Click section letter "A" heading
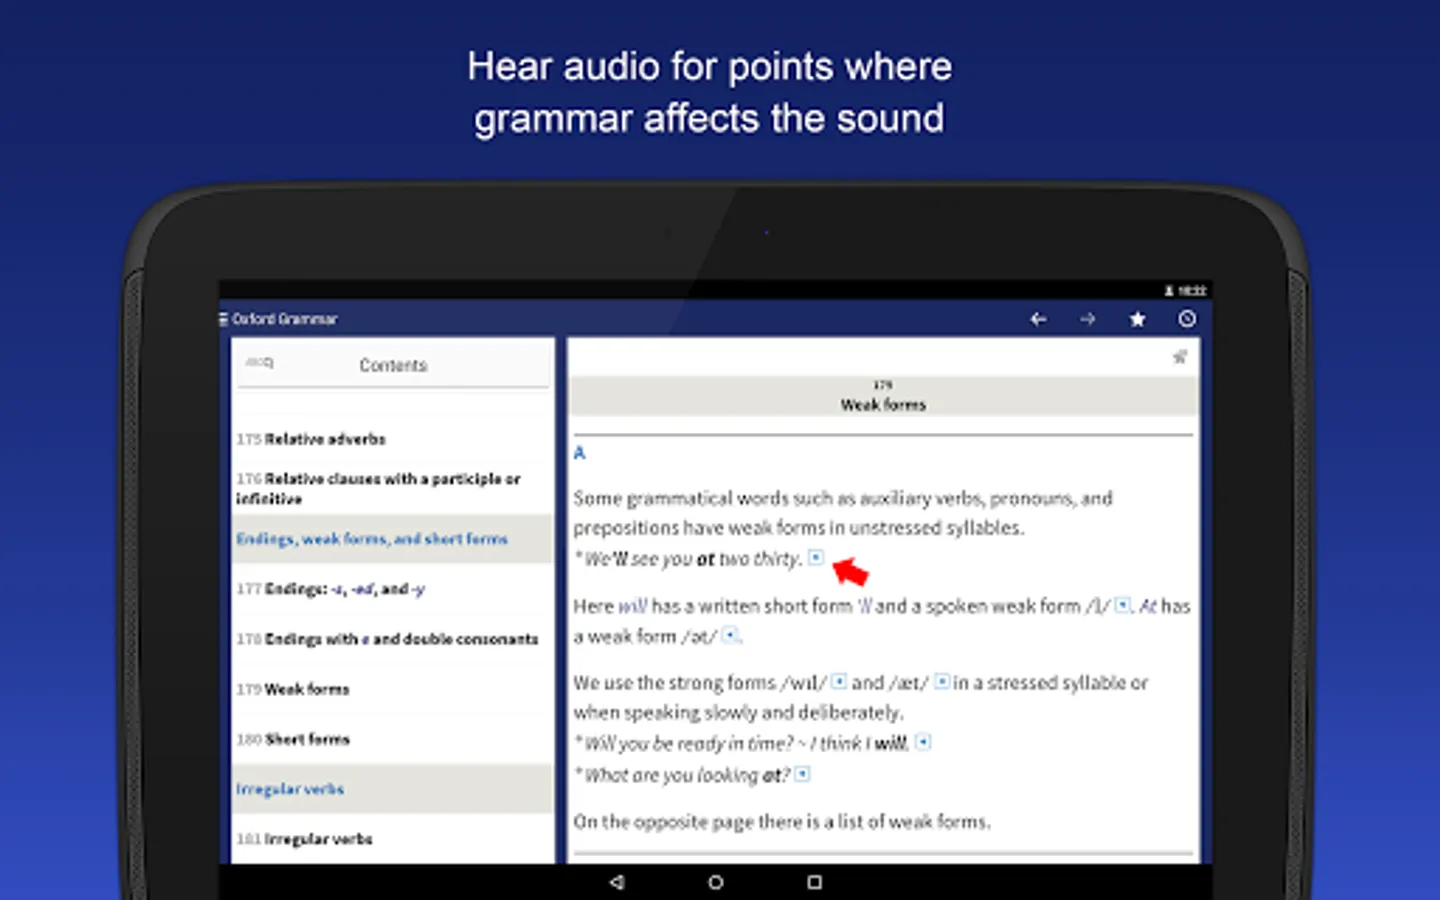 coord(579,453)
